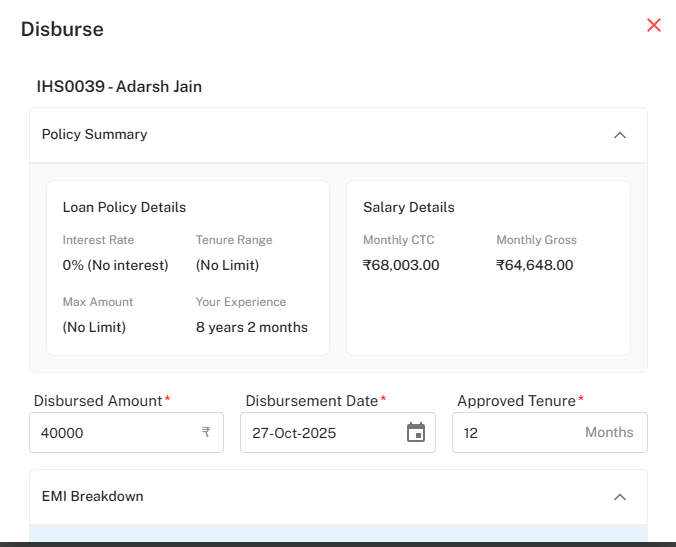Collapse EMI Breakdown using its chevron arrow
Image resolution: width=676 pixels, height=547 pixels.
point(619,497)
